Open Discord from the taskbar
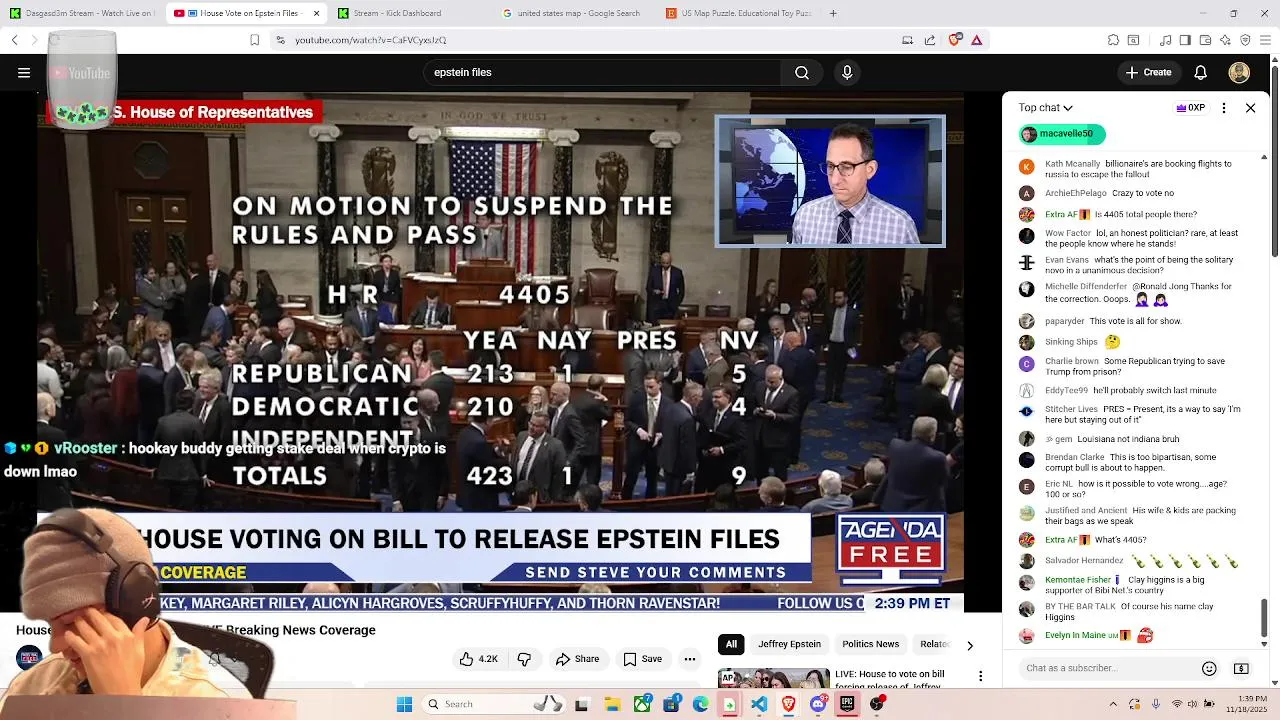1280x720 pixels. [x=818, y=704]
